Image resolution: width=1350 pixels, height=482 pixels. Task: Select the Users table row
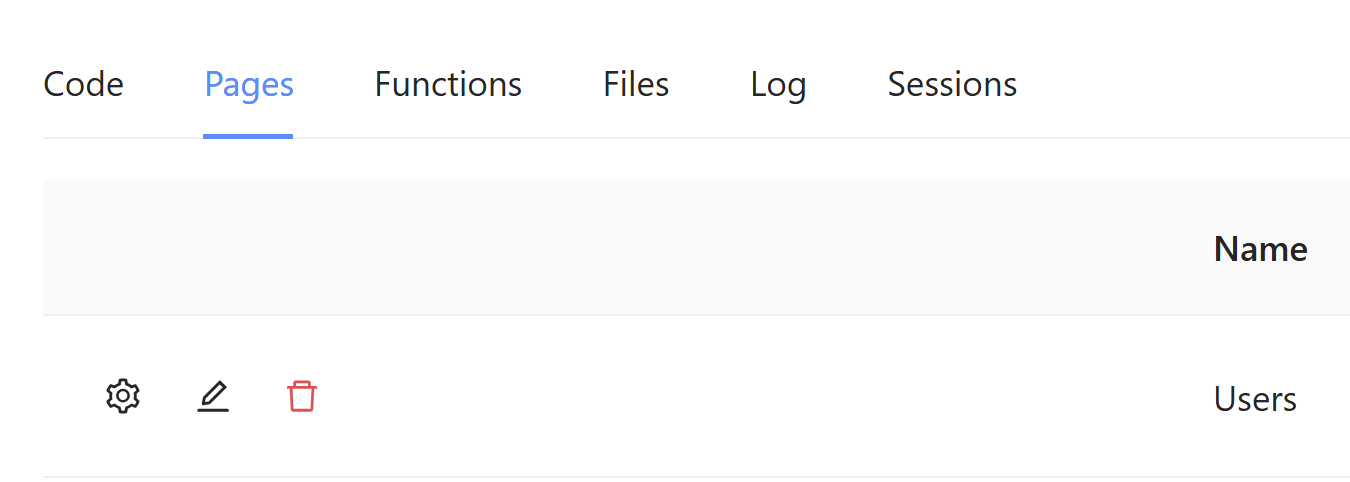(x=700, y=397)
